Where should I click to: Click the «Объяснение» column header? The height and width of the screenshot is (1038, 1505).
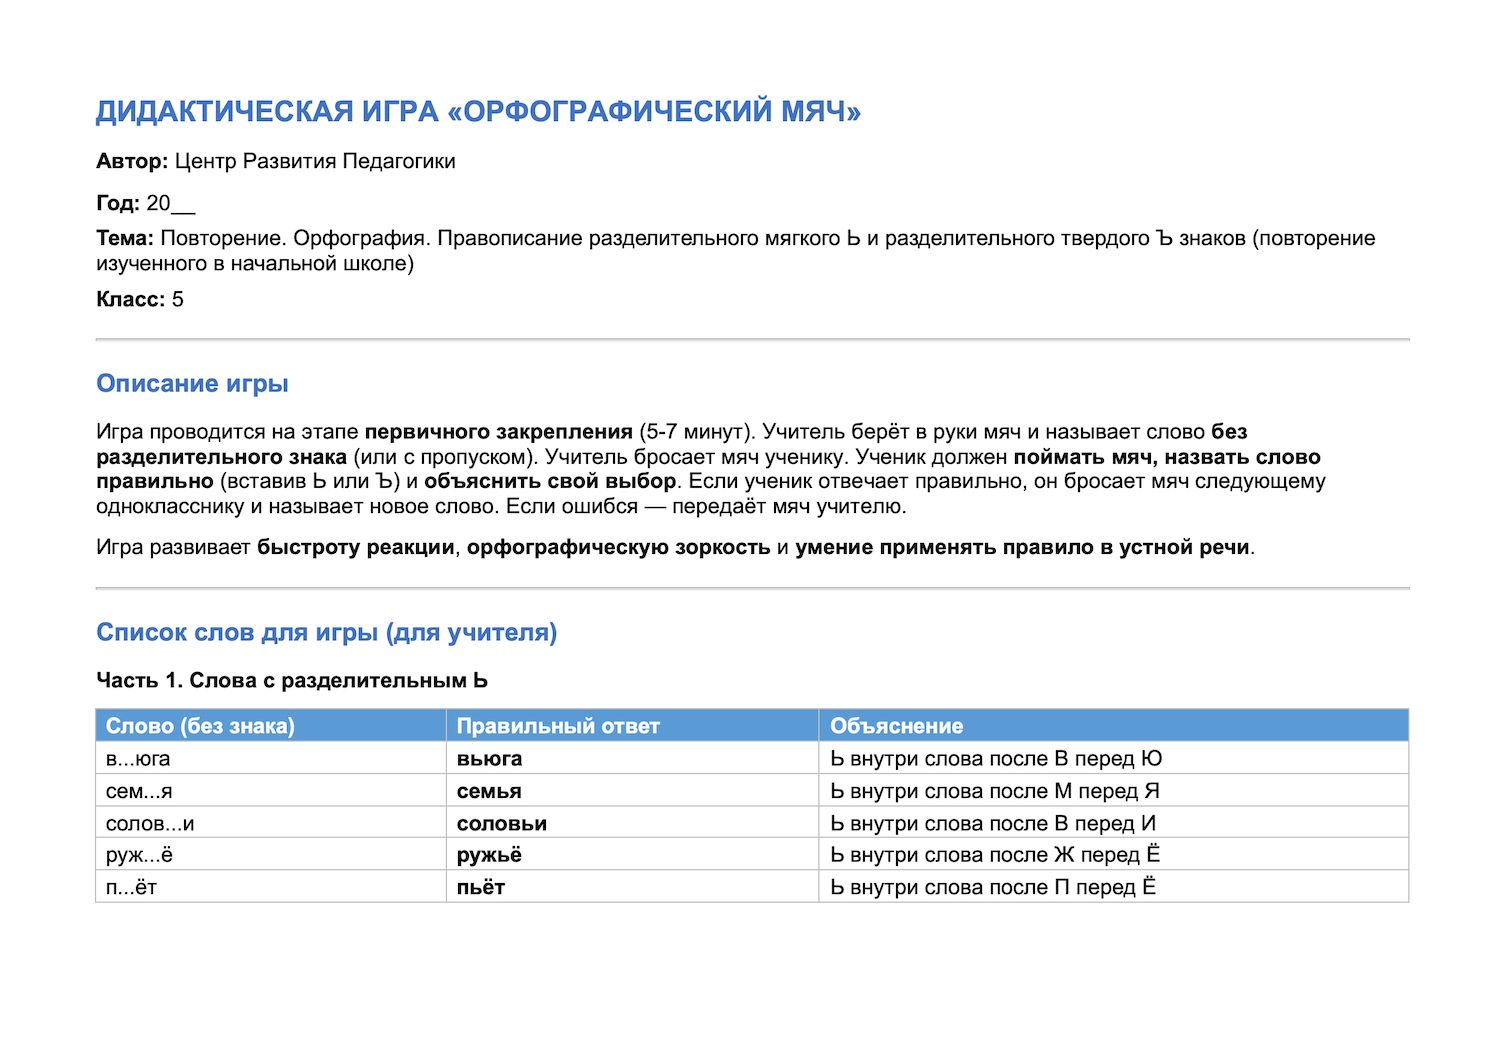(1113, 726)
